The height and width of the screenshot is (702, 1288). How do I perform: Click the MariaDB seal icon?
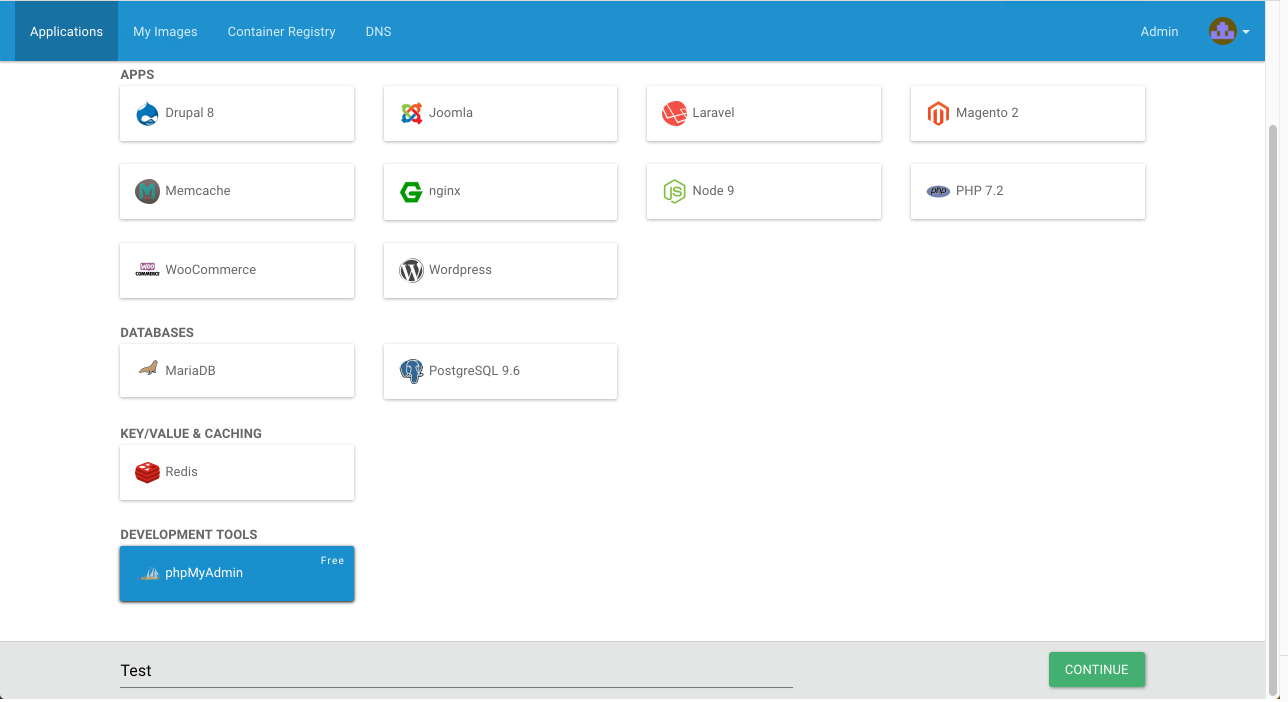pos(147,369)
